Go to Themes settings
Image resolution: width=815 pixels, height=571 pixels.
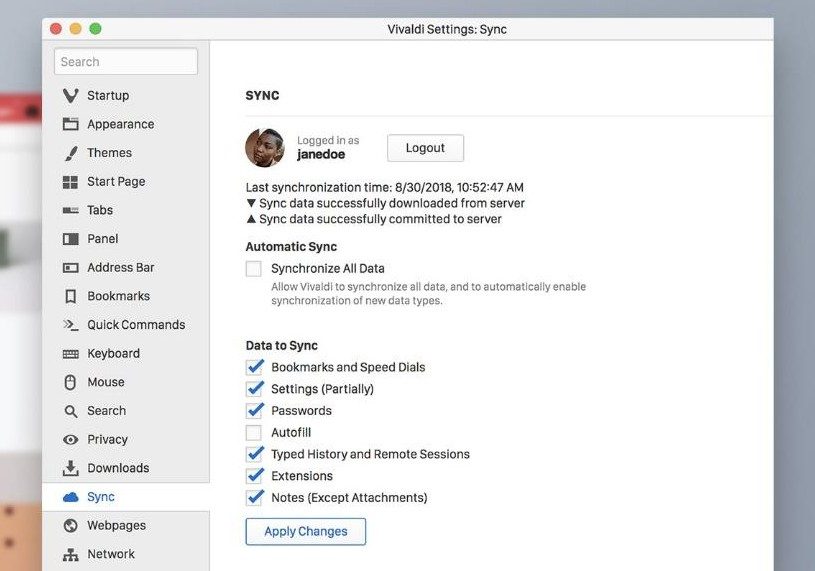coord(126,153)
